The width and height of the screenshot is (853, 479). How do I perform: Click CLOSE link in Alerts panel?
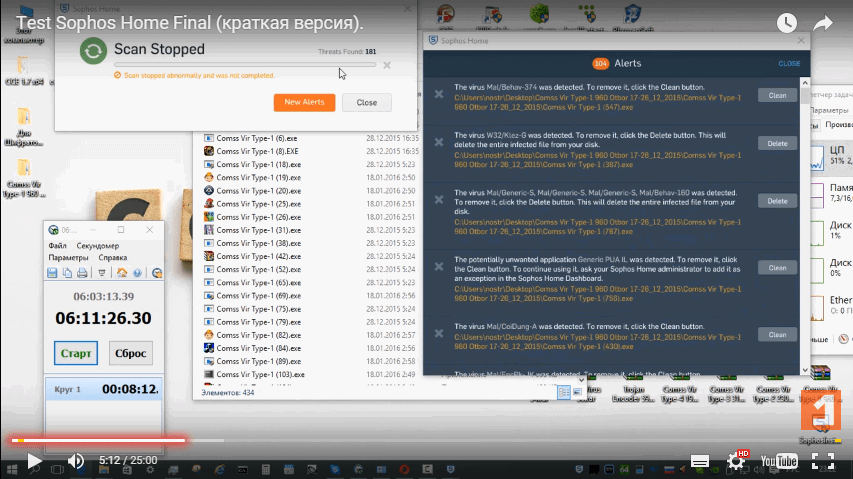(789, 64)
